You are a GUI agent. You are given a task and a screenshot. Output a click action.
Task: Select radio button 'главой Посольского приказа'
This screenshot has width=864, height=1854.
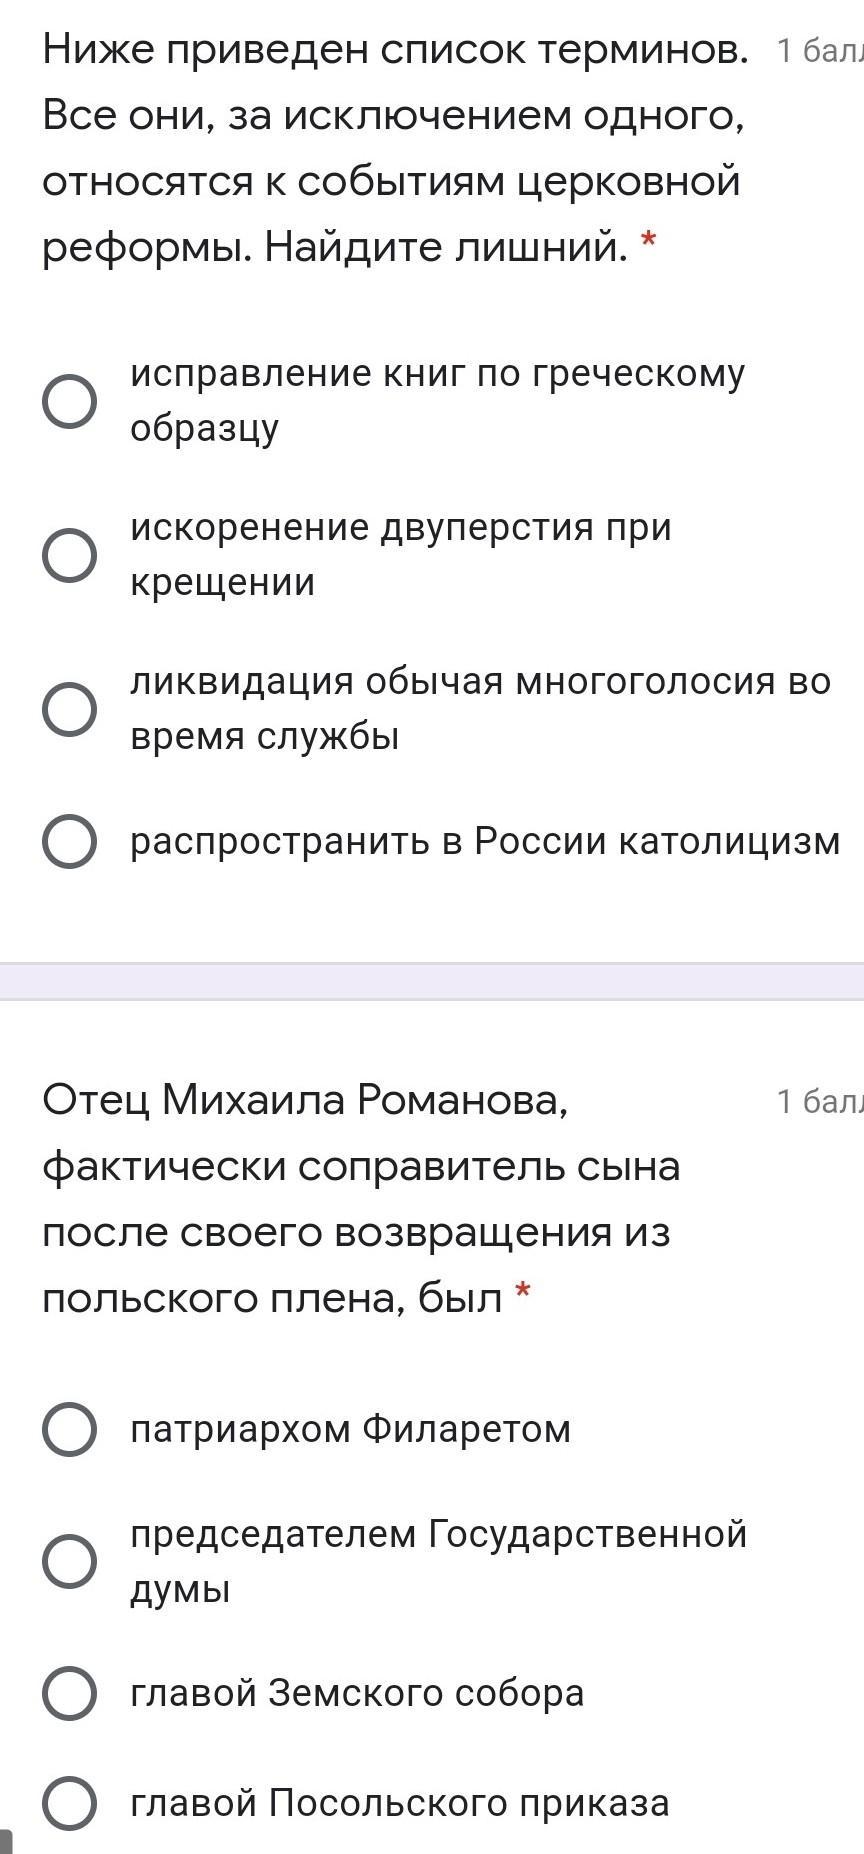(70, 1803)
